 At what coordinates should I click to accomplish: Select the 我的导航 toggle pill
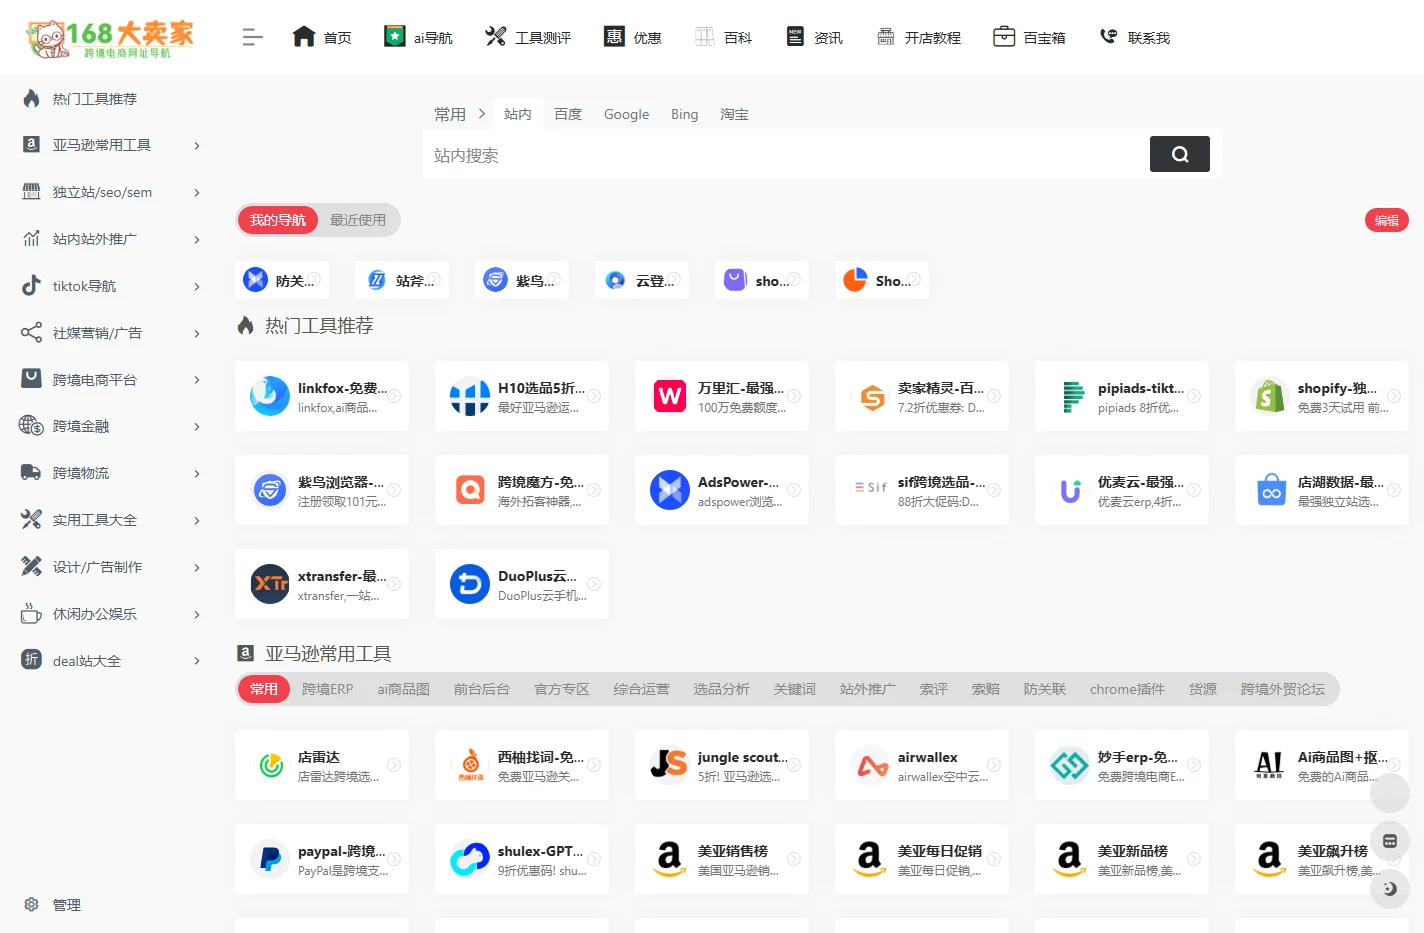pyautogui.click(x=278, y=220)
